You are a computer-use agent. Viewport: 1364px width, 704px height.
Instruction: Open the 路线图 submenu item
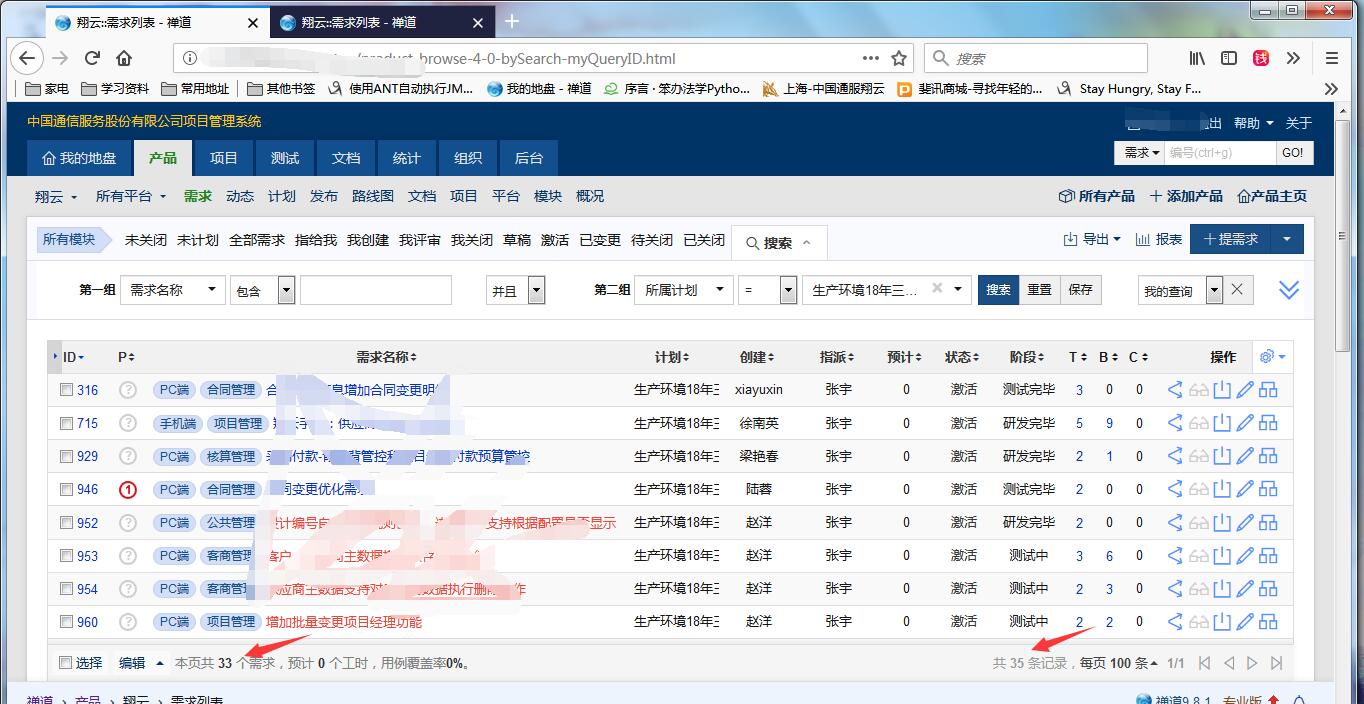pos(372,196)
